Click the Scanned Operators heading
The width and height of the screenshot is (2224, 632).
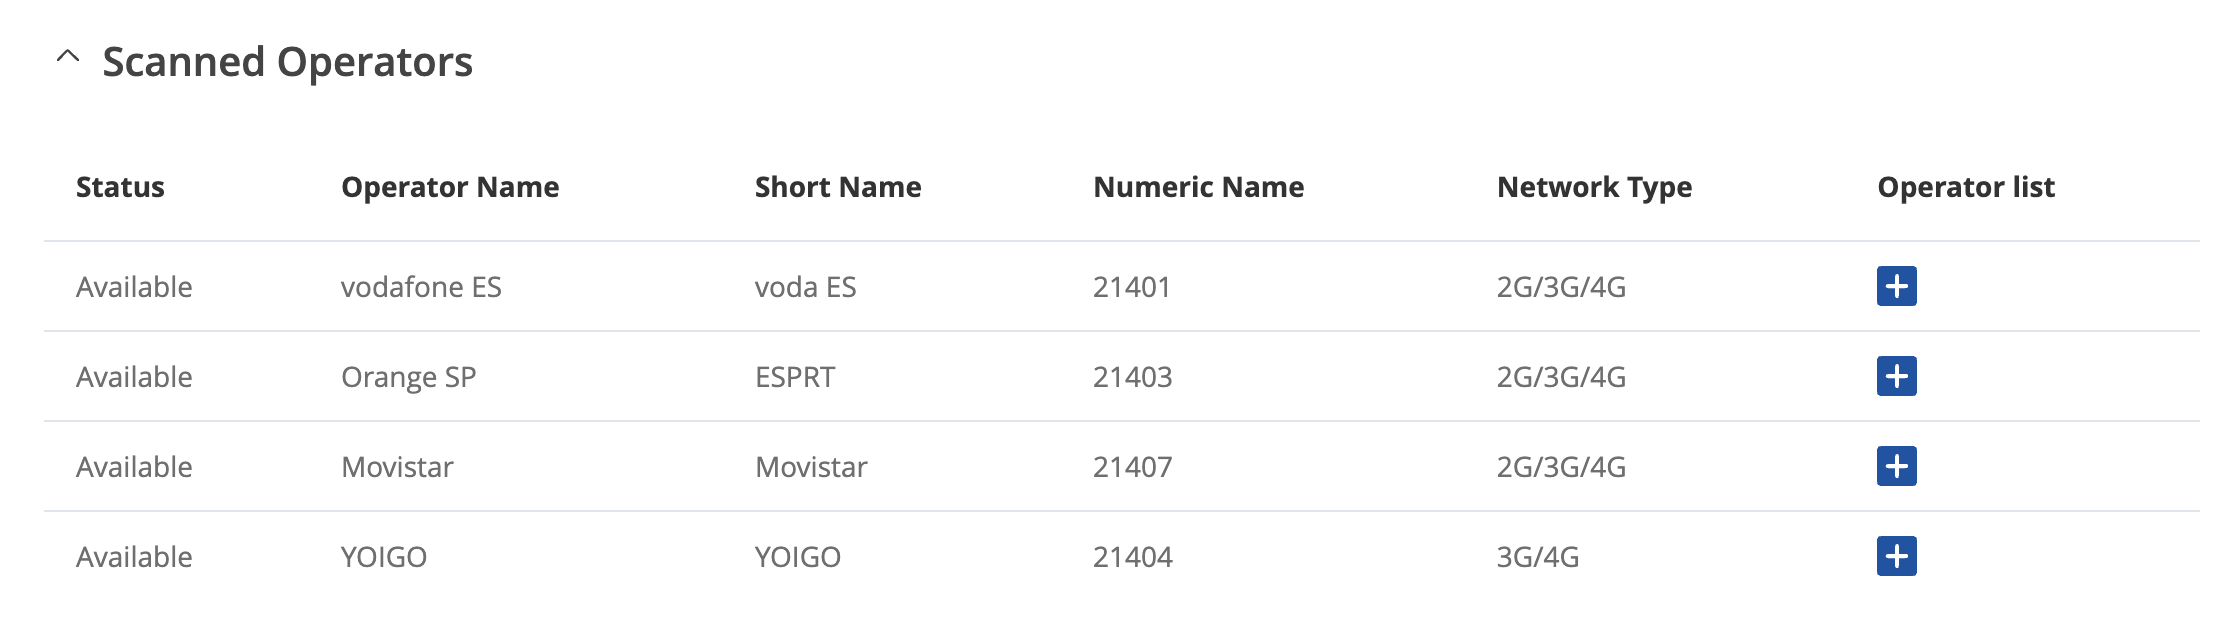pyautogui.click(x=288, y=62)
